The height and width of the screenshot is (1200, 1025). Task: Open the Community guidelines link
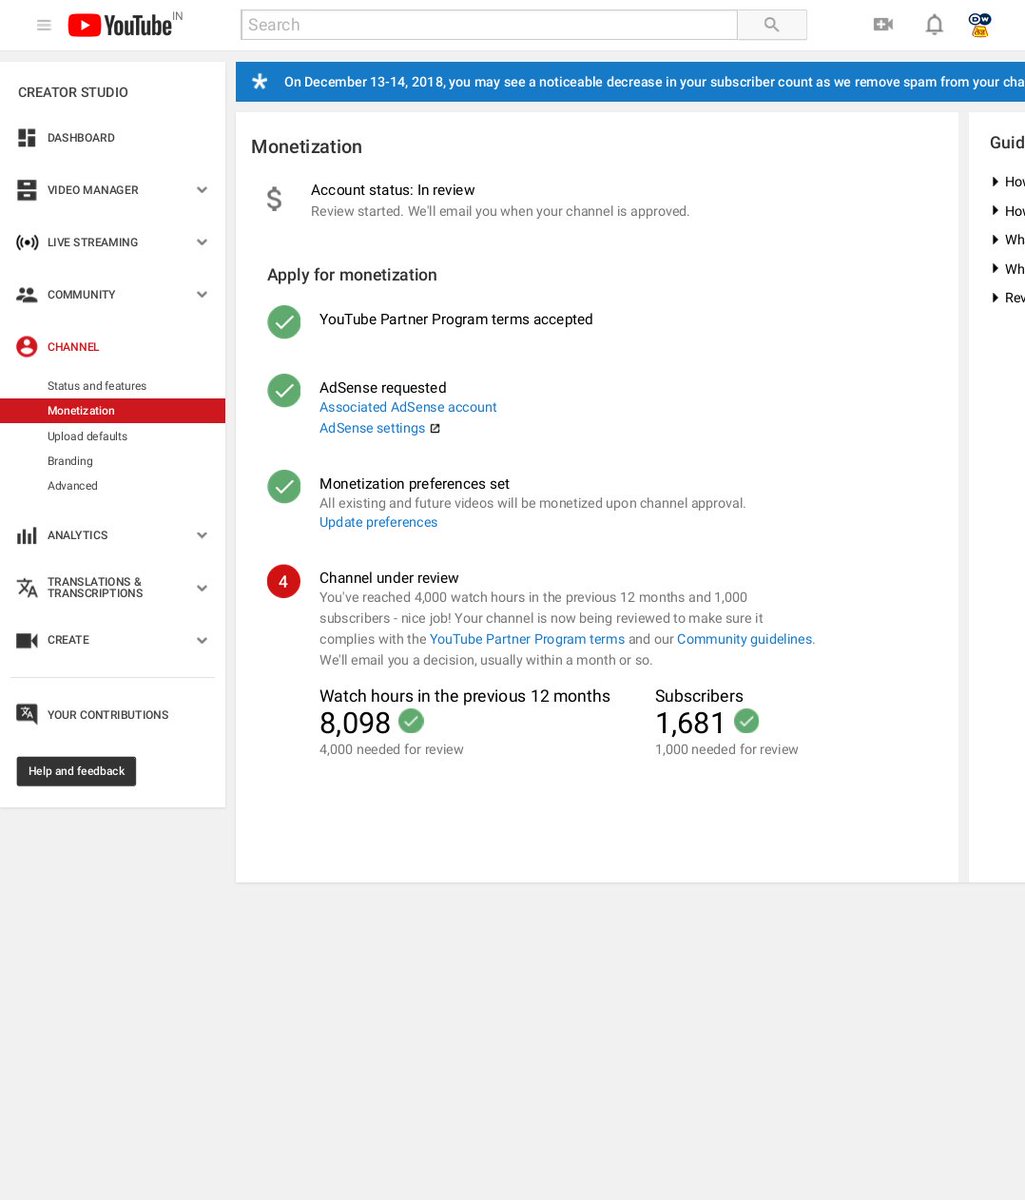(x=746, y=639)
